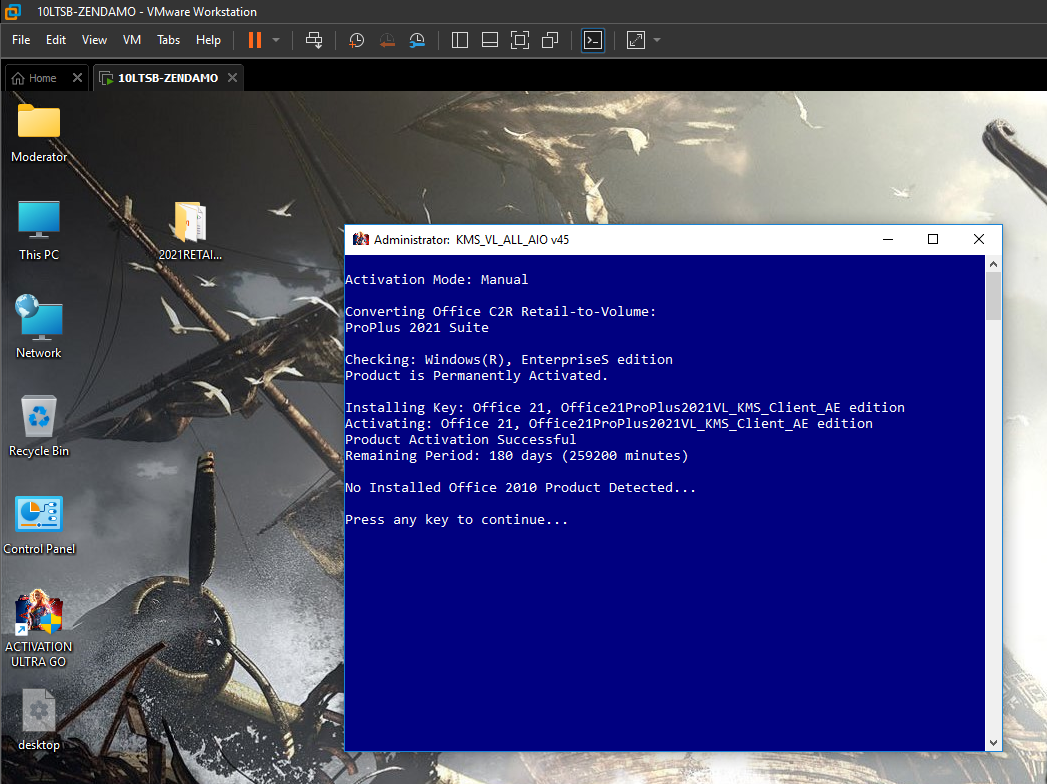1047x784 pixels.
Task: Maximize the KMS_VL_ALL_AIO console window
Action: click(x=933, y=239)
